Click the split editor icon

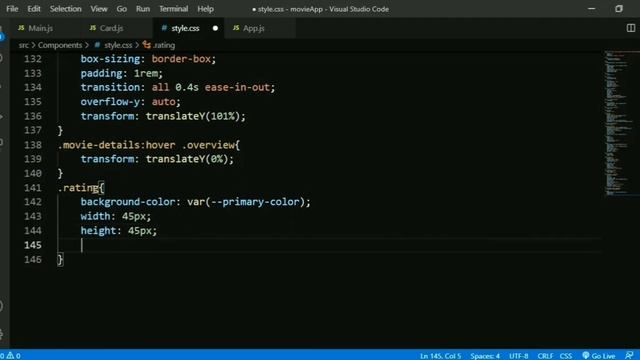pyautogui.click(x=631, y=28)
